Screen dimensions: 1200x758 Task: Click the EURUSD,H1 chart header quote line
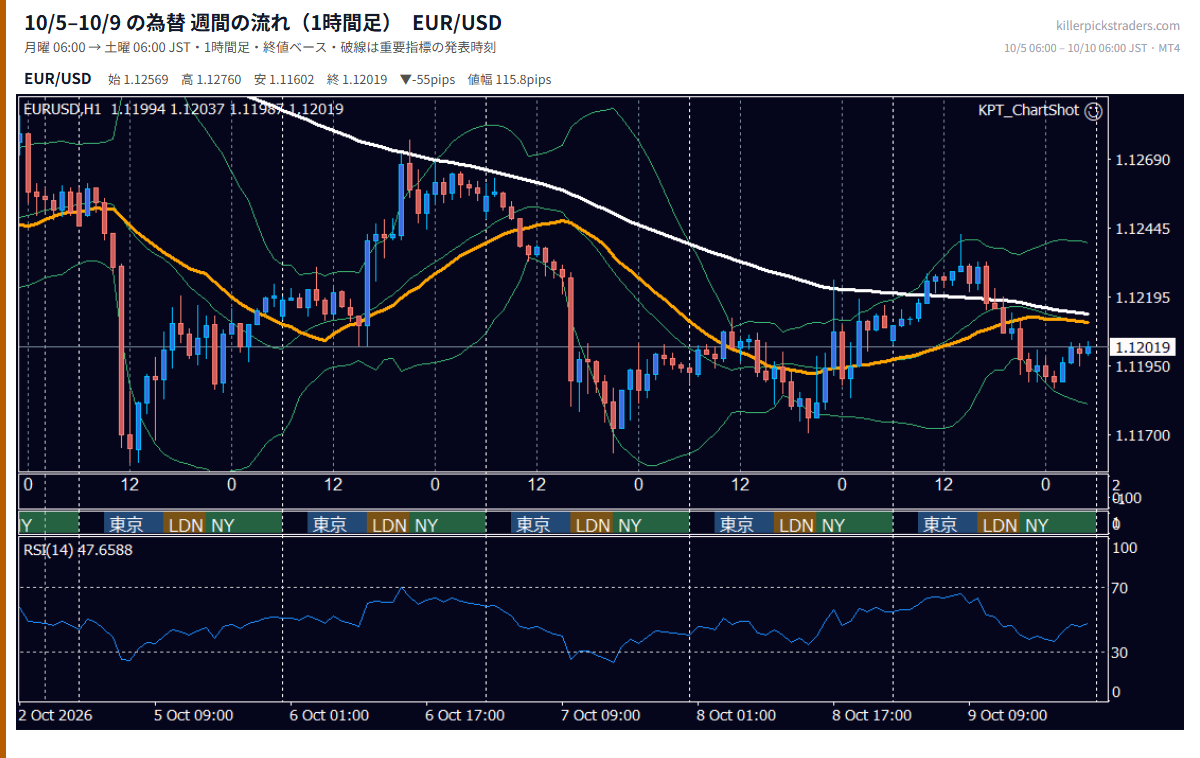pyautogui.click(x=183, y=109)
